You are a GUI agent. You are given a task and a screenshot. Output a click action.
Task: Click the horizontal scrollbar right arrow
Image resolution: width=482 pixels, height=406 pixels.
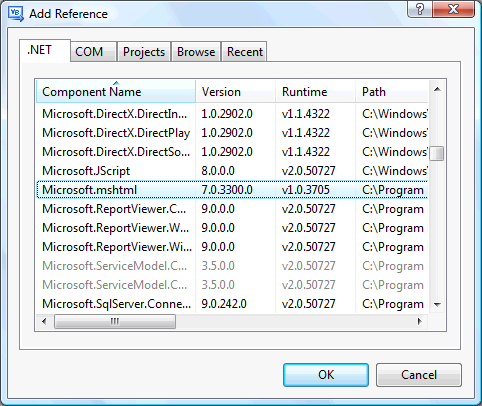[419, 321]
